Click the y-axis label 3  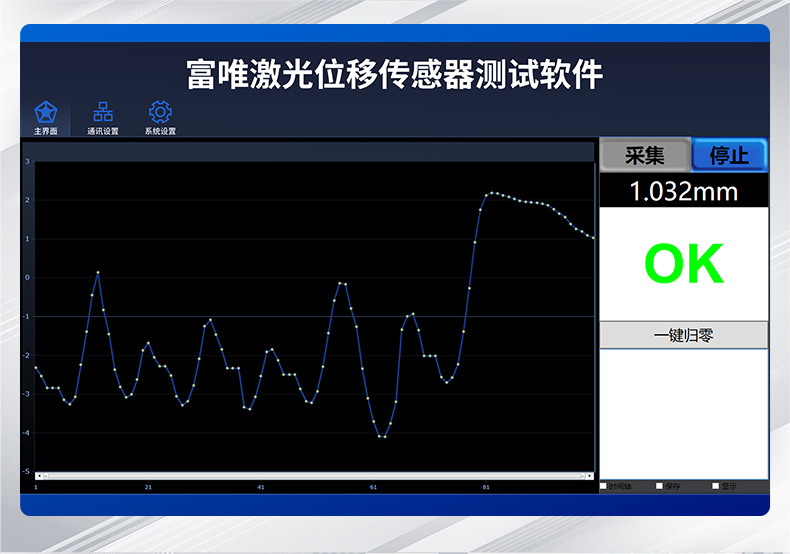click(x=27, y=161)
